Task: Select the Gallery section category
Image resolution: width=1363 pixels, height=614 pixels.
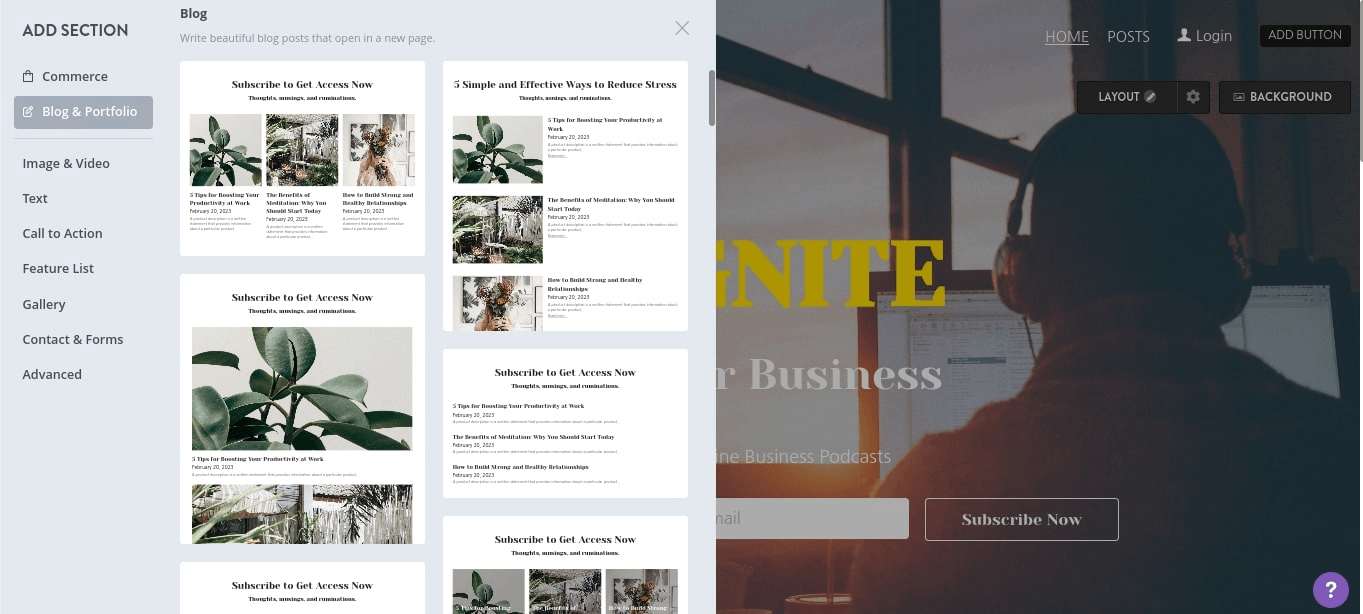Action: pos(44,304)
